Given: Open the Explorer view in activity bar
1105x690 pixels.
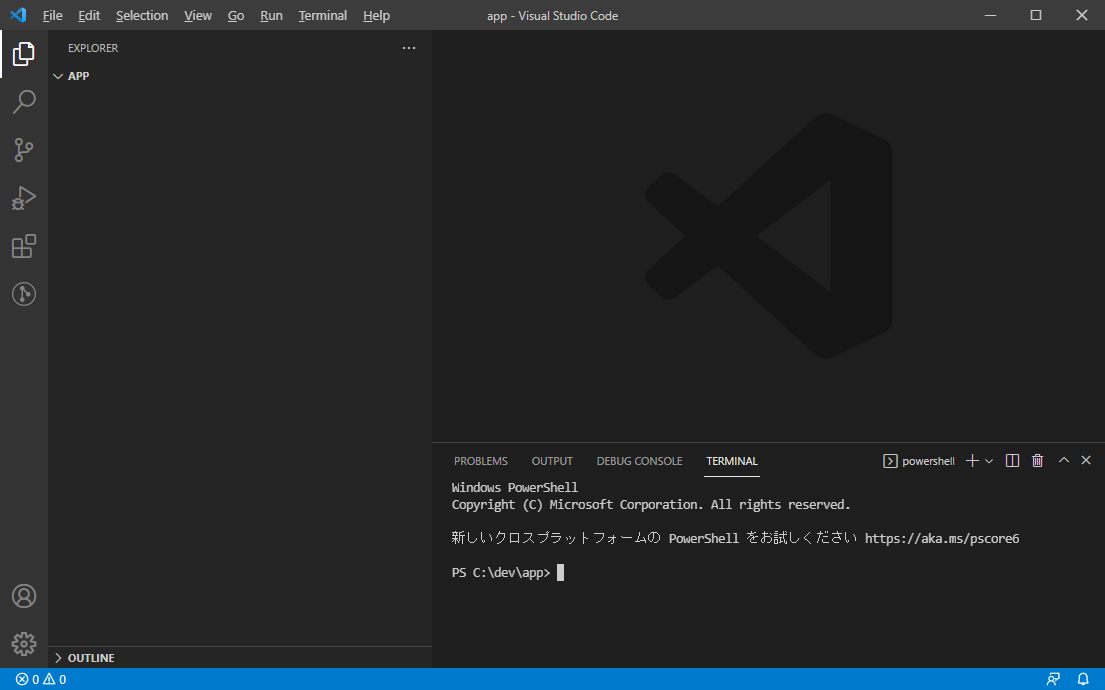Looking at the screenshot, I should coord(23,54).
